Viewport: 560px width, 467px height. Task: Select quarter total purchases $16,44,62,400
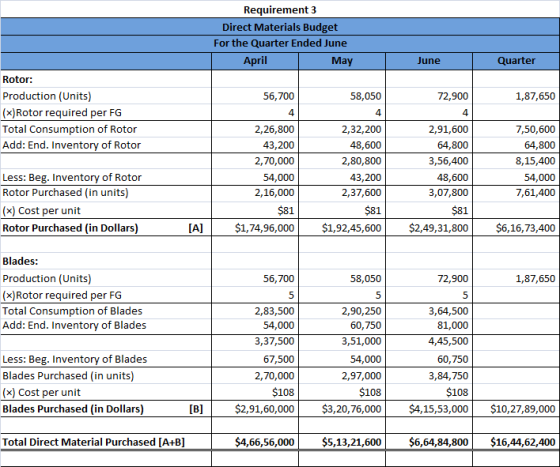(523, 442)
